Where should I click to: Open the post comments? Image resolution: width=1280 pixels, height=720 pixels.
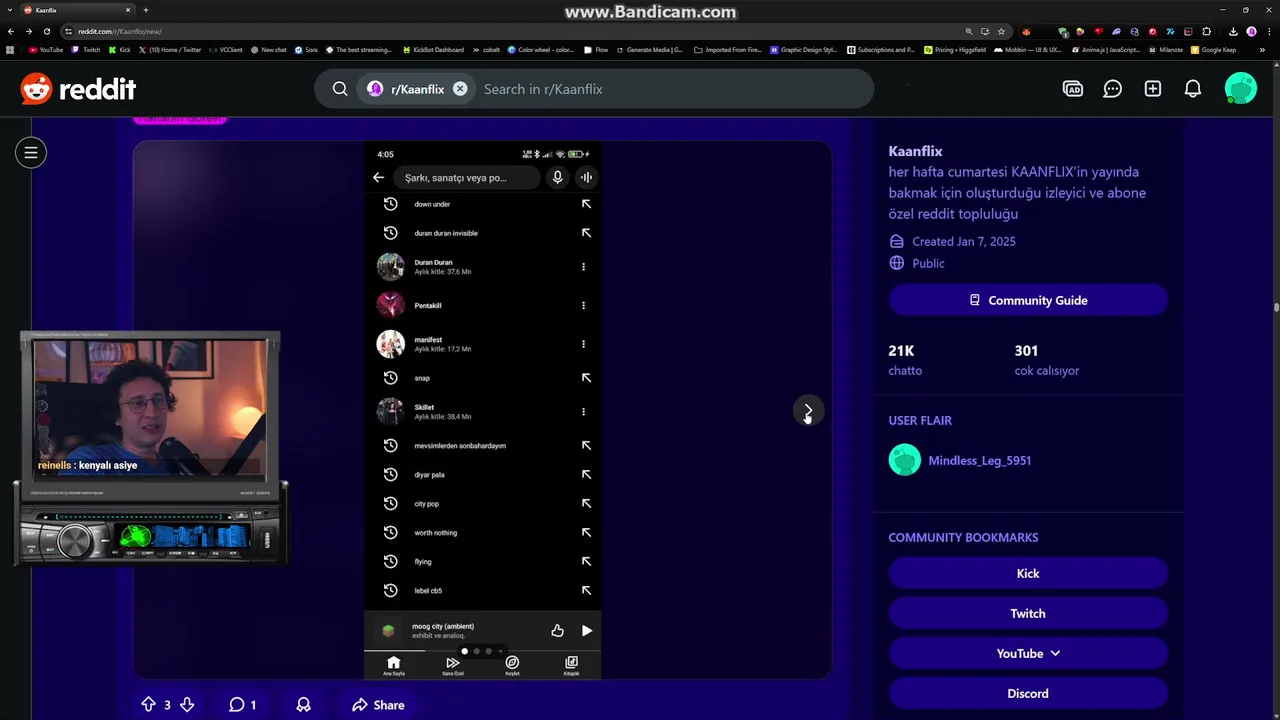pos(243,705)
